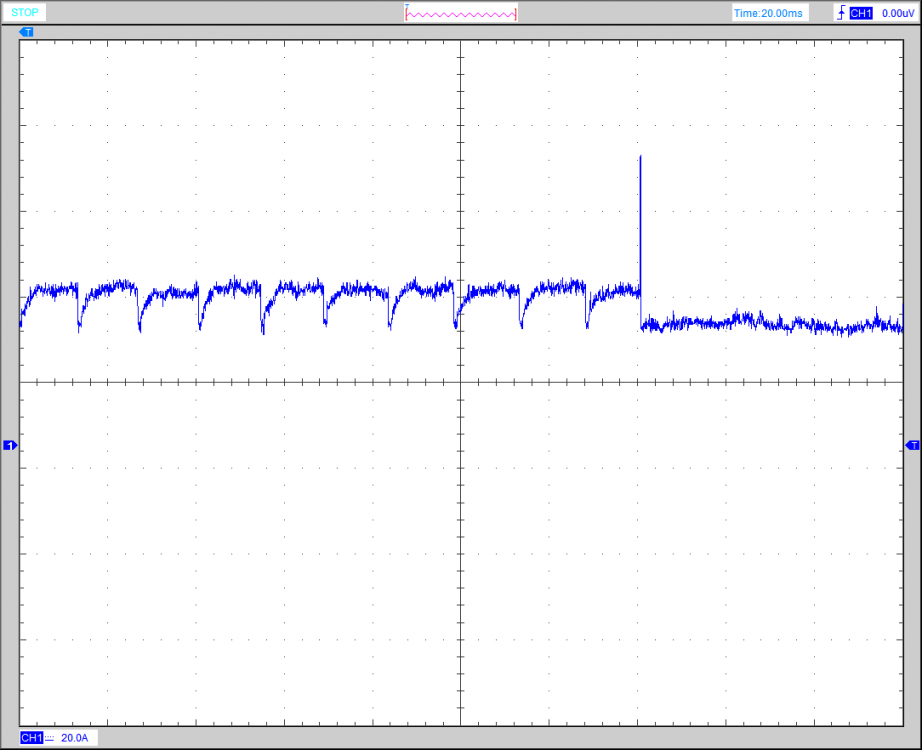This screenshot has height=750, width=922.
Task: Select the CH1 trigger source badge
Action: (x=861, y=13)
